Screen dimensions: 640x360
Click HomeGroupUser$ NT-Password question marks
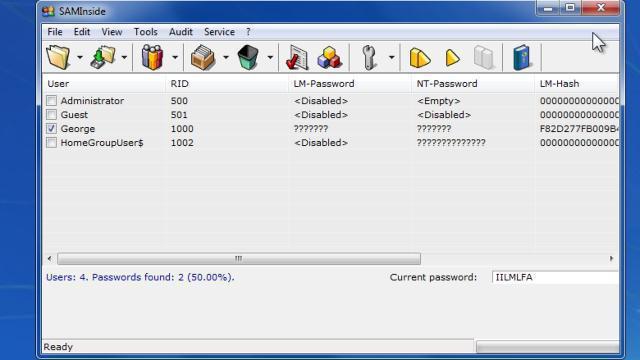[451, 143]
